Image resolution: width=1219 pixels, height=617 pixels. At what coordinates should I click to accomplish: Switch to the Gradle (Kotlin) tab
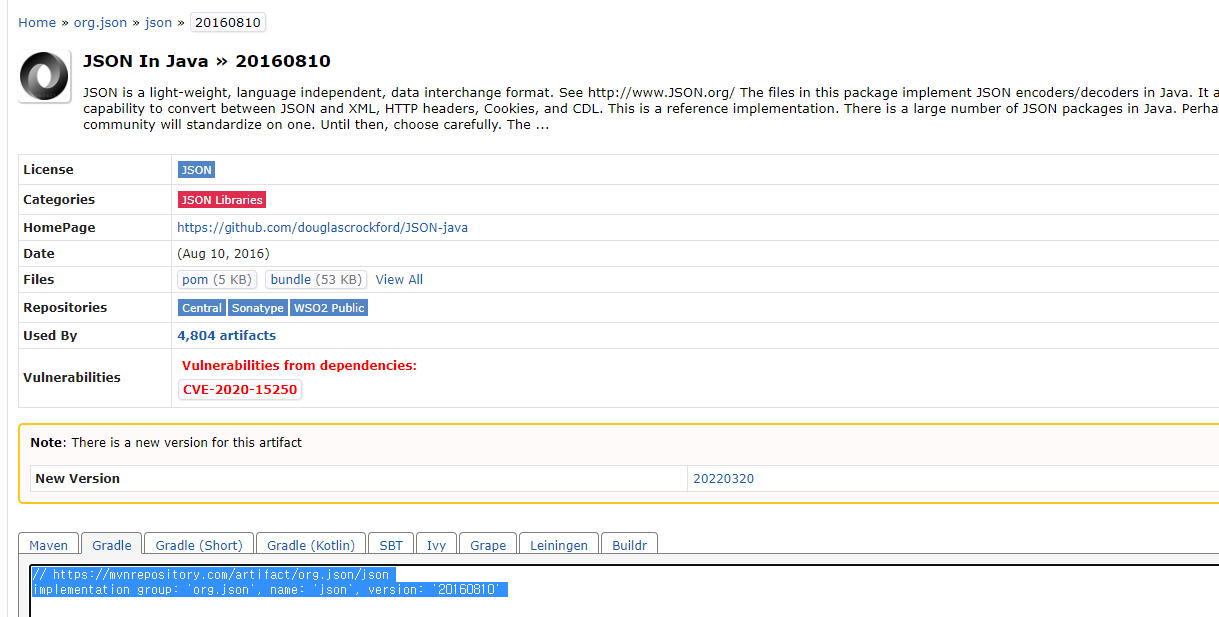311,545
